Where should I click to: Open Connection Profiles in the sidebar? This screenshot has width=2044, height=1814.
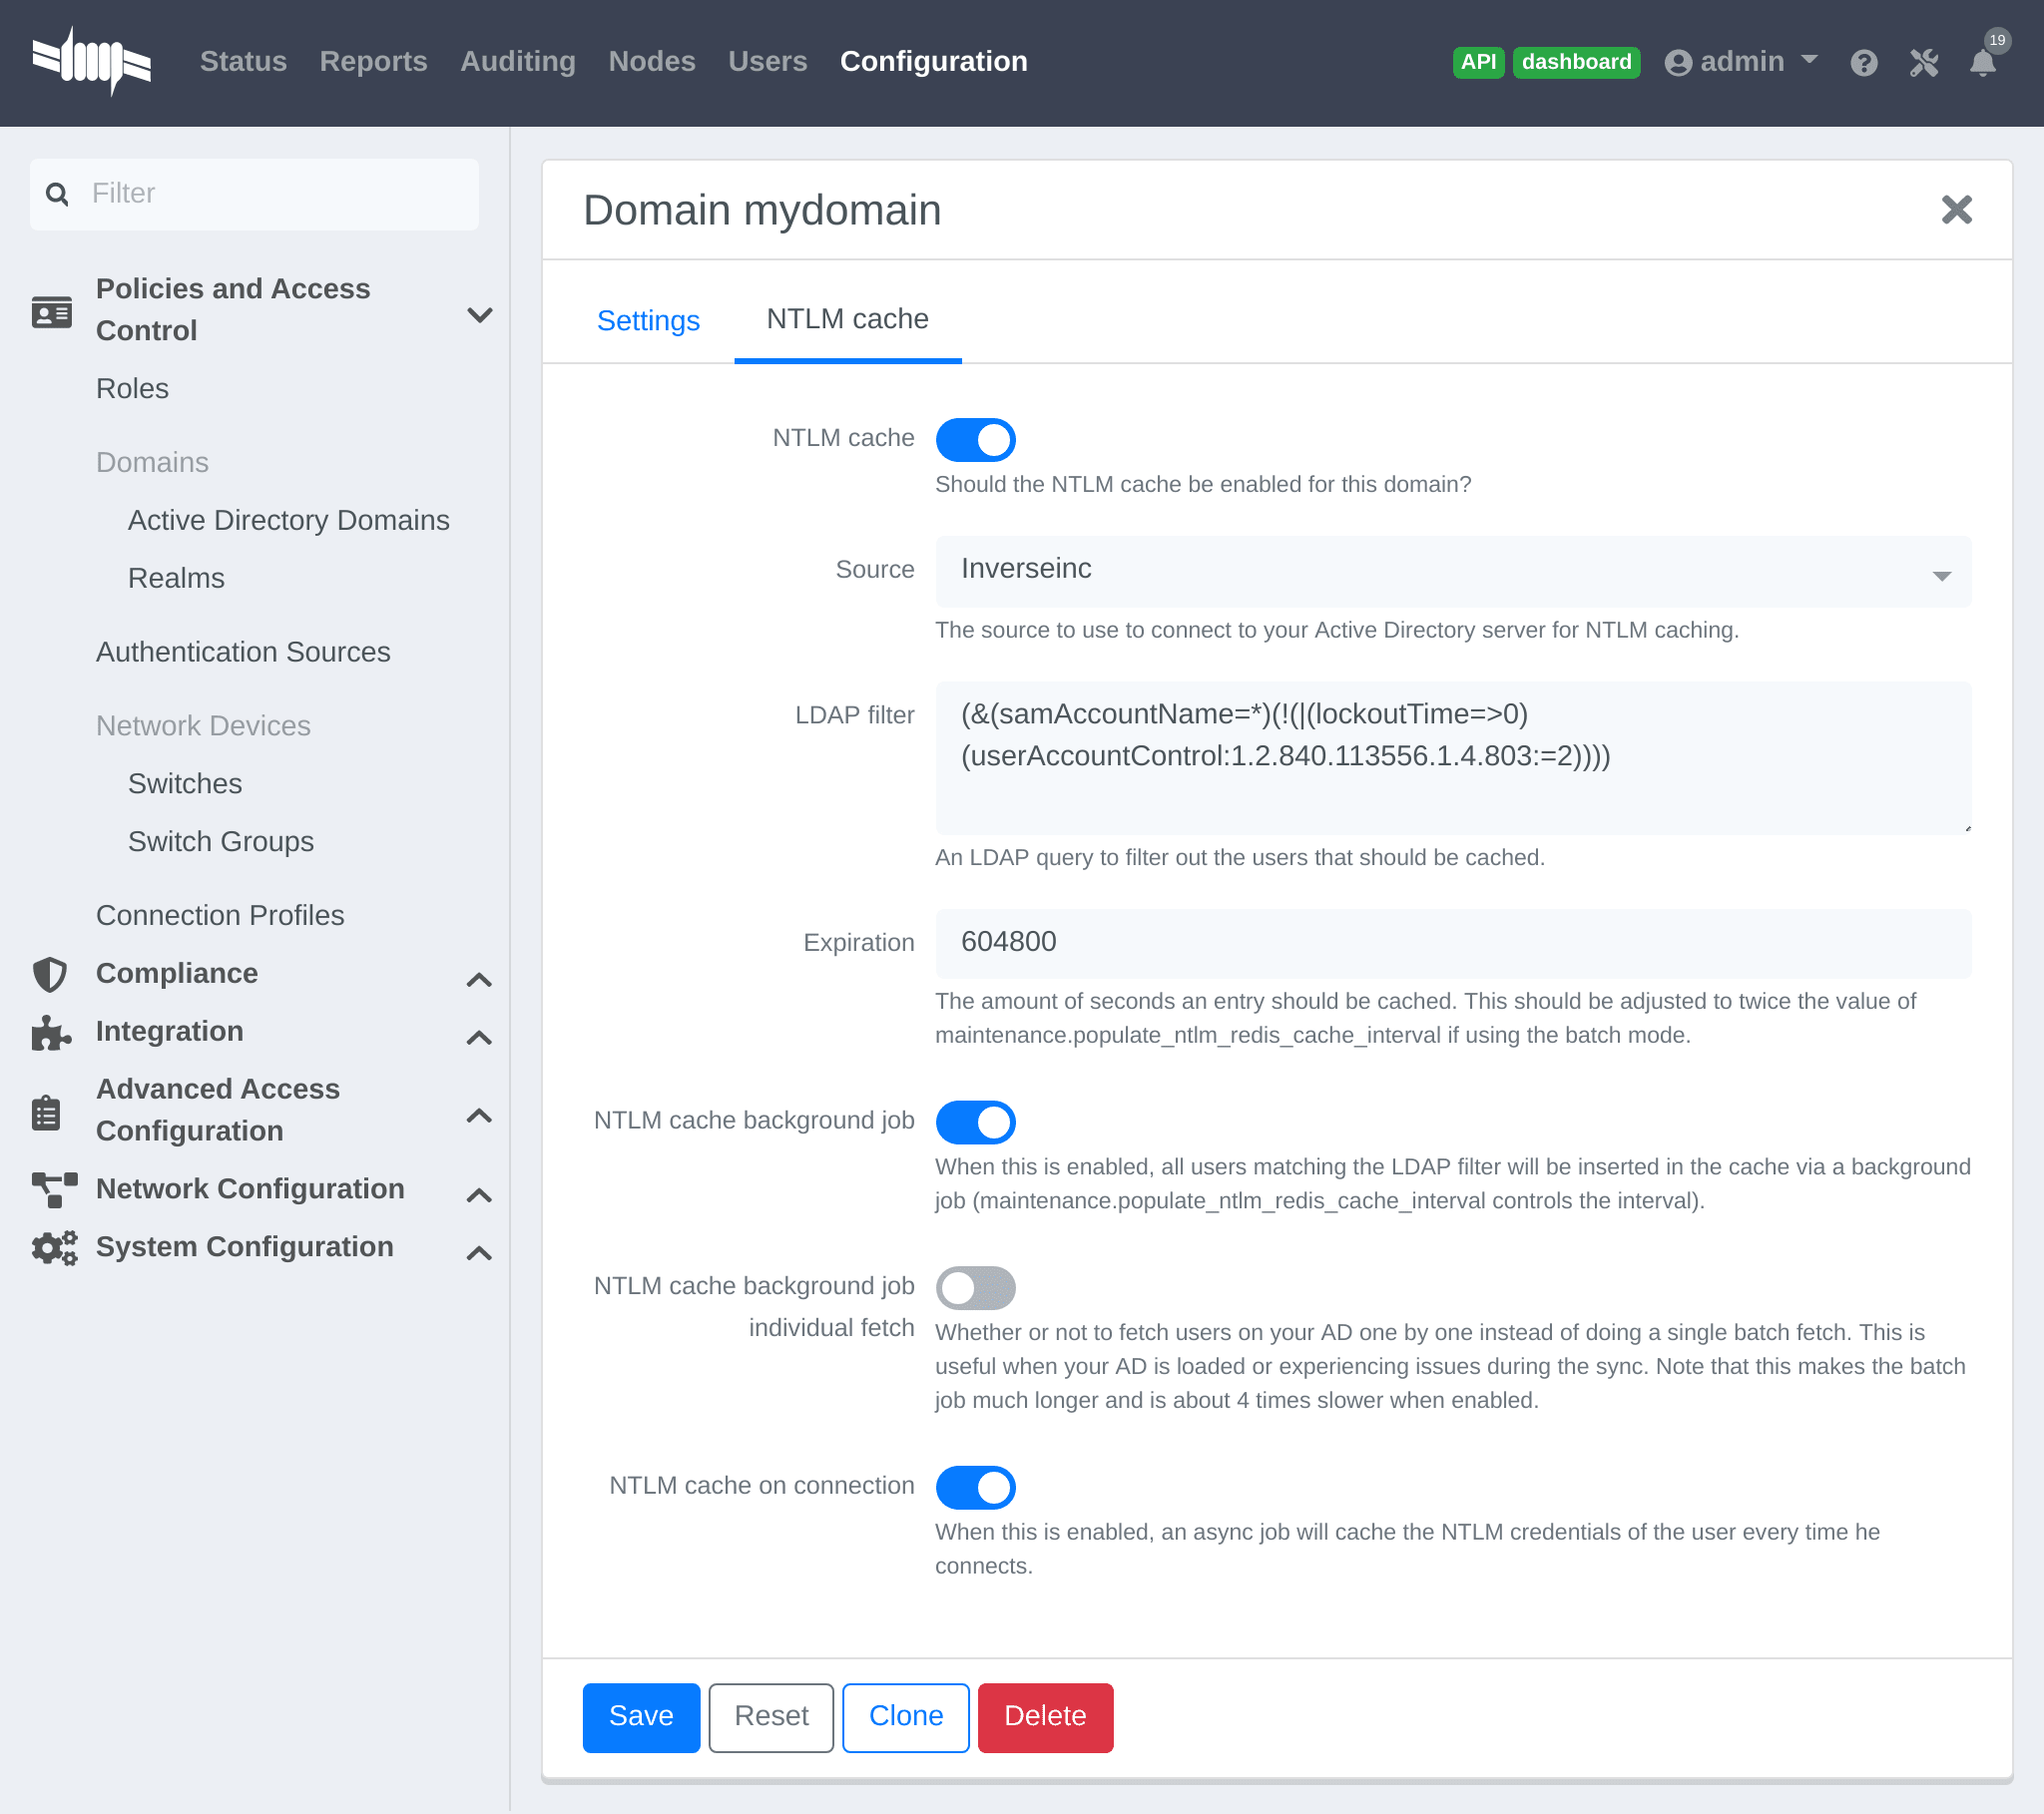tap(220, 916)
